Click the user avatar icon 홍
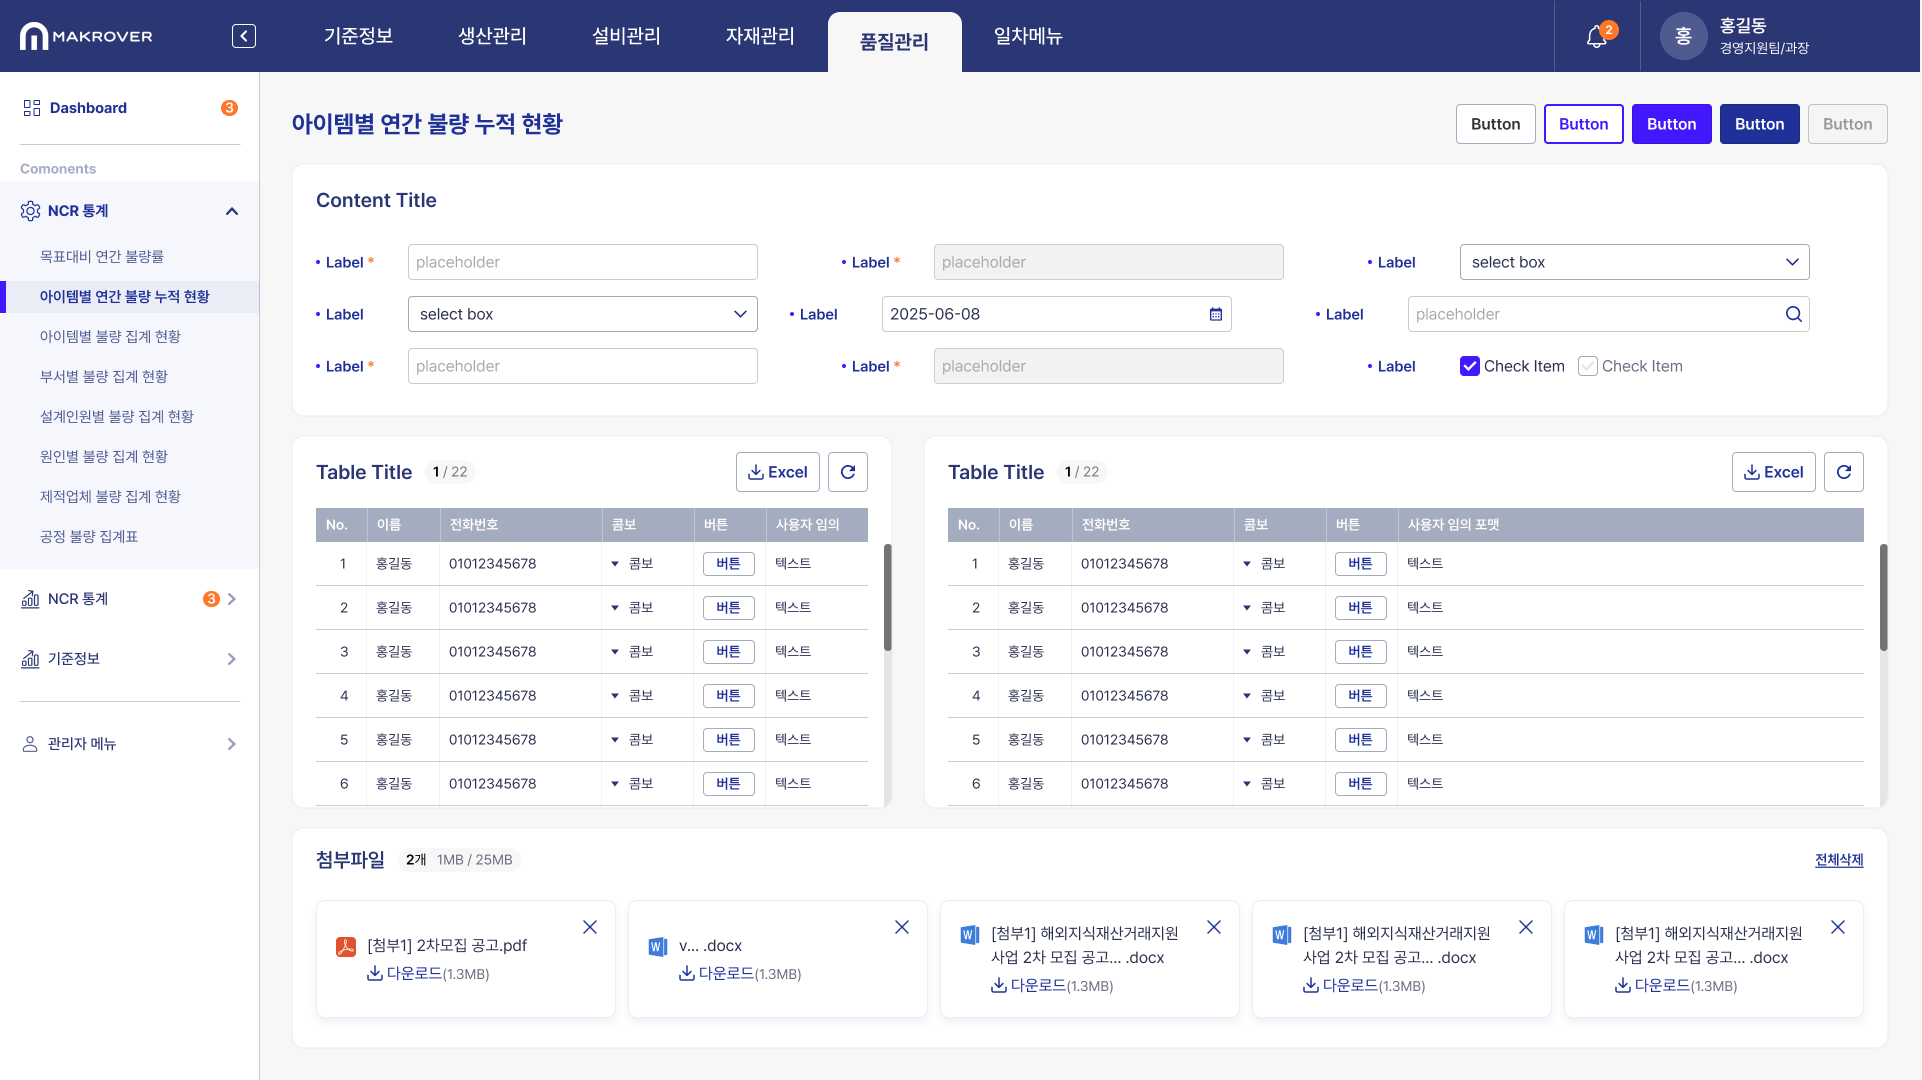The width and height of the screenshot is (1922, 1080). click(1683, 37)
